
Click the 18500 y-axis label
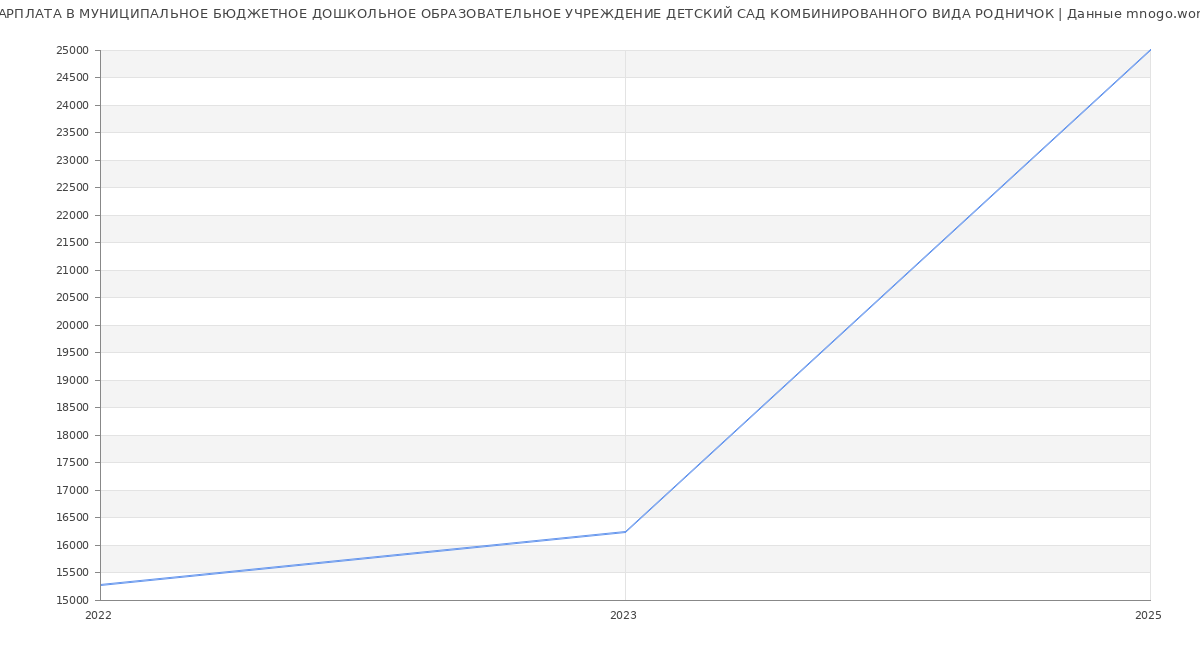[x=73, y=408]
